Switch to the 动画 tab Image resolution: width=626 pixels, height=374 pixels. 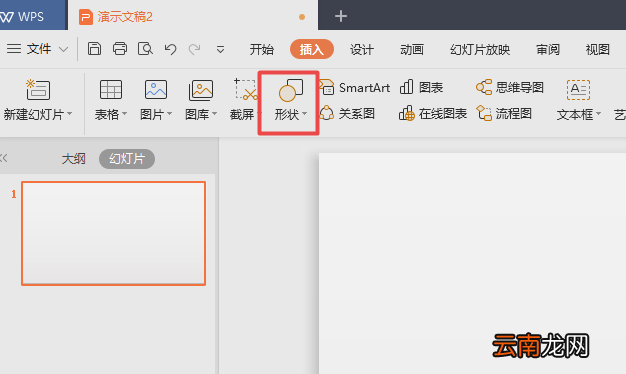[412, 49]
